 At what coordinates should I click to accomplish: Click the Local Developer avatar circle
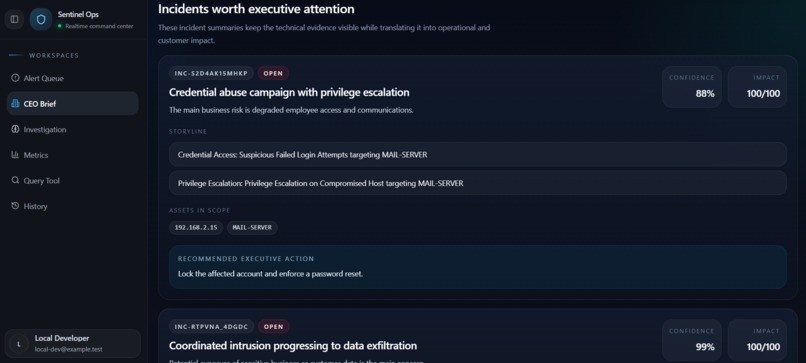(x=19, y=343)
